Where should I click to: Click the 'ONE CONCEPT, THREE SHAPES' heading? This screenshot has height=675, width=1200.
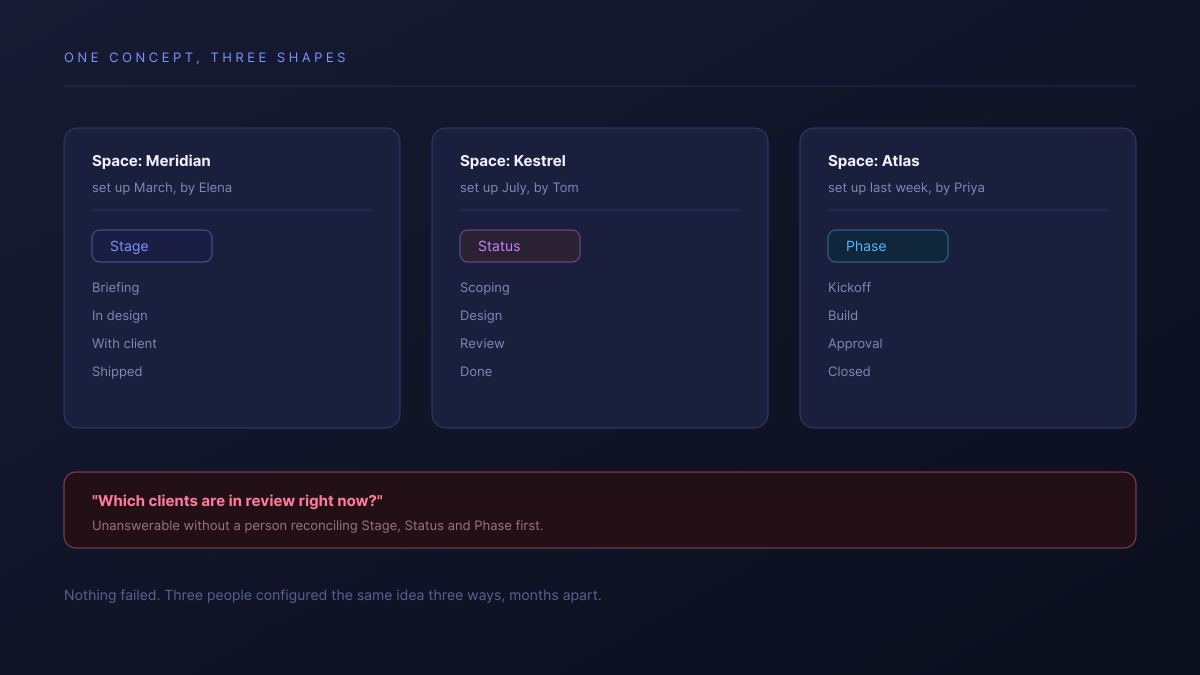[206, 58]
